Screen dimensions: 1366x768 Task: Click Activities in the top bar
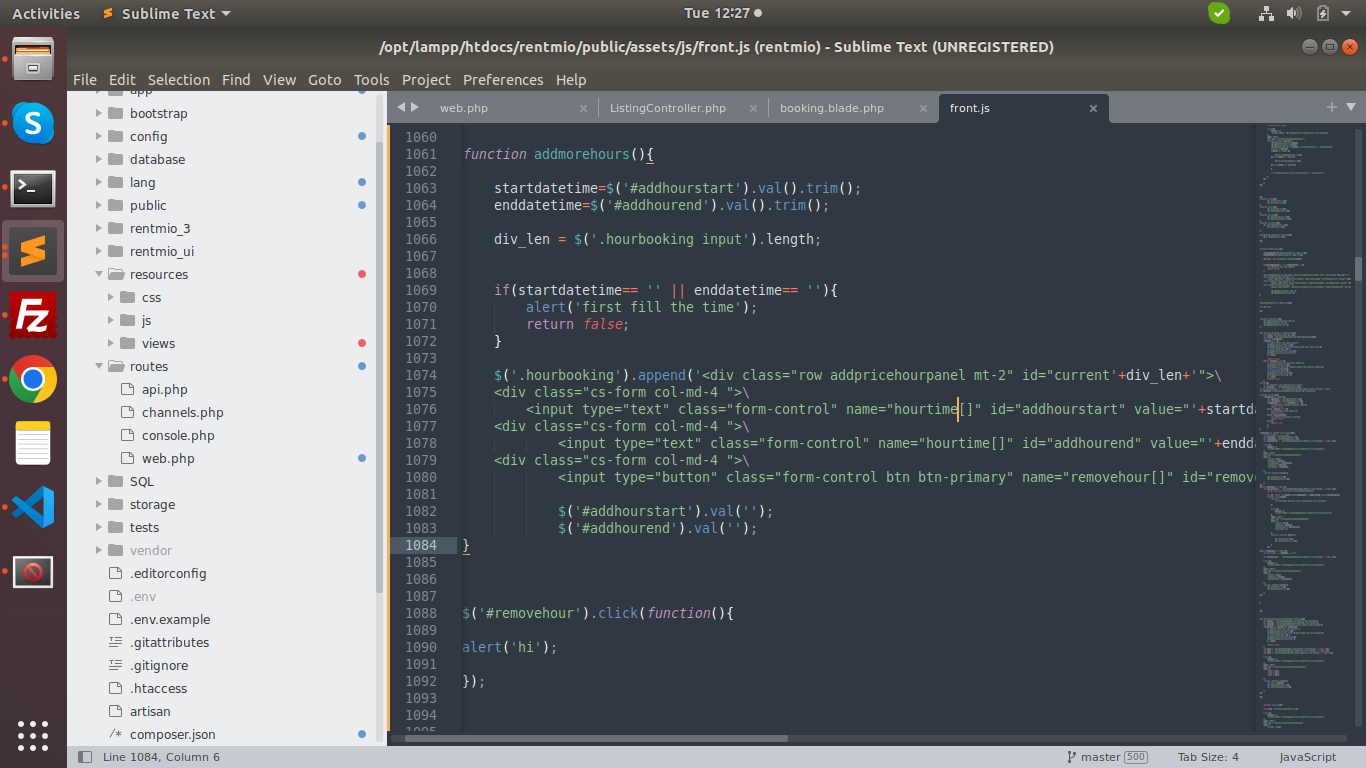coord(46,14)
